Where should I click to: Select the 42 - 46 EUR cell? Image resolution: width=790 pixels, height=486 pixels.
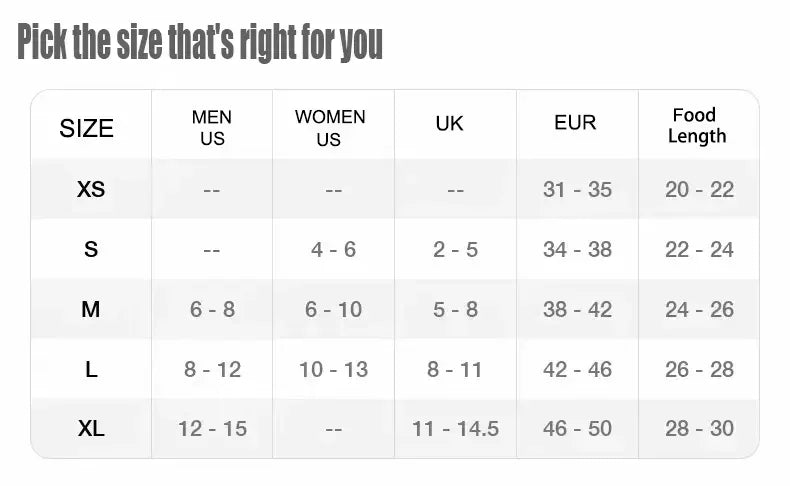[577, 370]
